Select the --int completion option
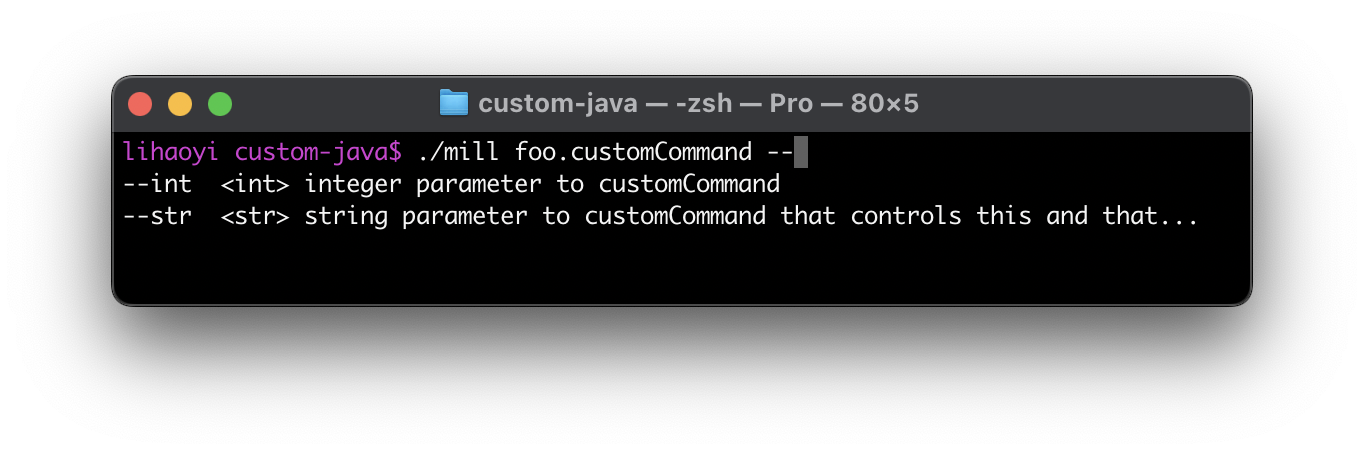Image resolution: width=1364 pixels, height=454 pixels. [x=157, y=185]
